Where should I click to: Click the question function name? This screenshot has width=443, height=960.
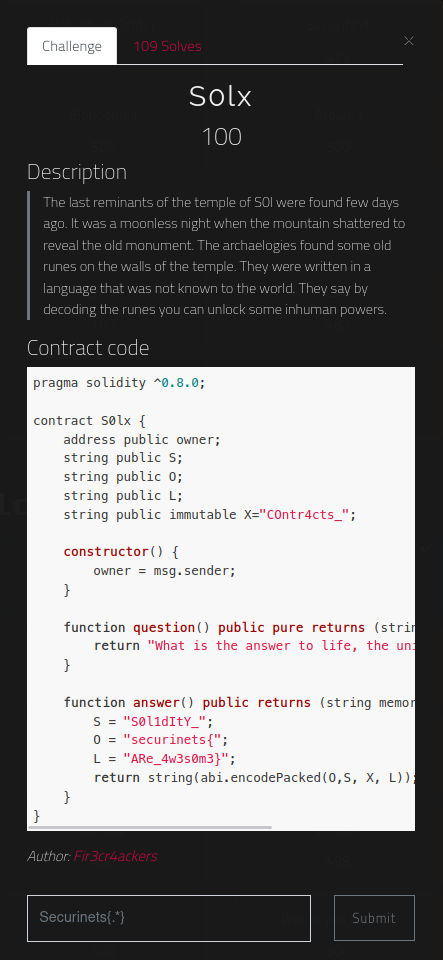164,627
